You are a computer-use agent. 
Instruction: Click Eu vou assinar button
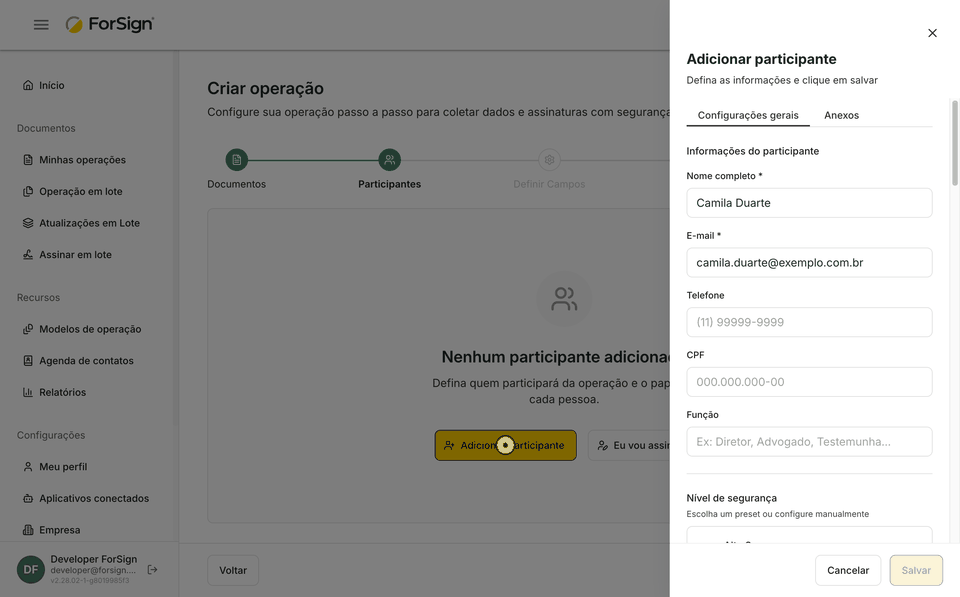coord(629,445)
